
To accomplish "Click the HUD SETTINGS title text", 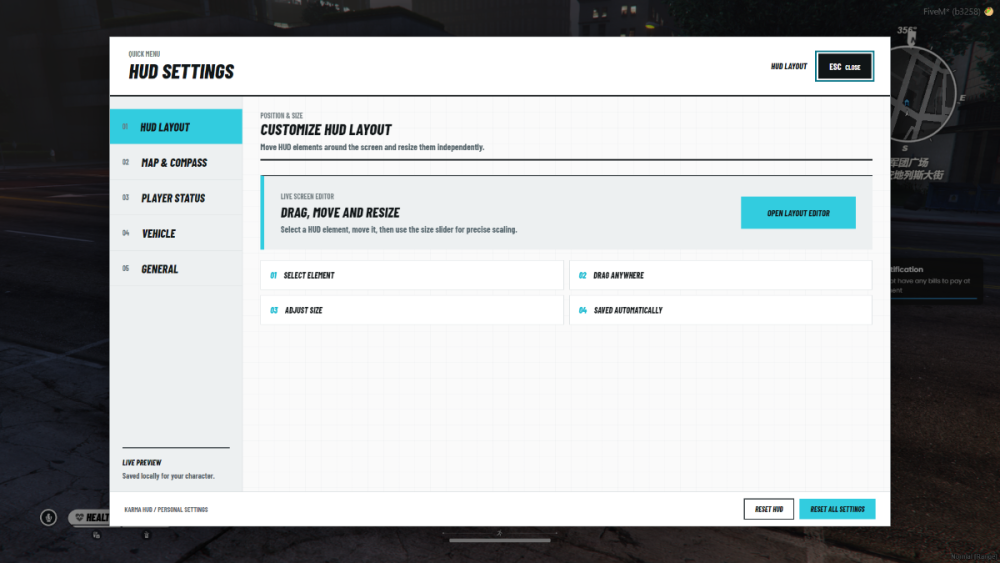I will tap(182, 71).
